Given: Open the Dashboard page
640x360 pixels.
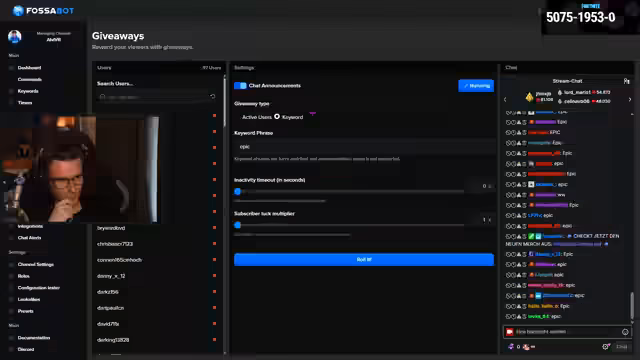Looking at the screenshot, I should coord(29,68).
